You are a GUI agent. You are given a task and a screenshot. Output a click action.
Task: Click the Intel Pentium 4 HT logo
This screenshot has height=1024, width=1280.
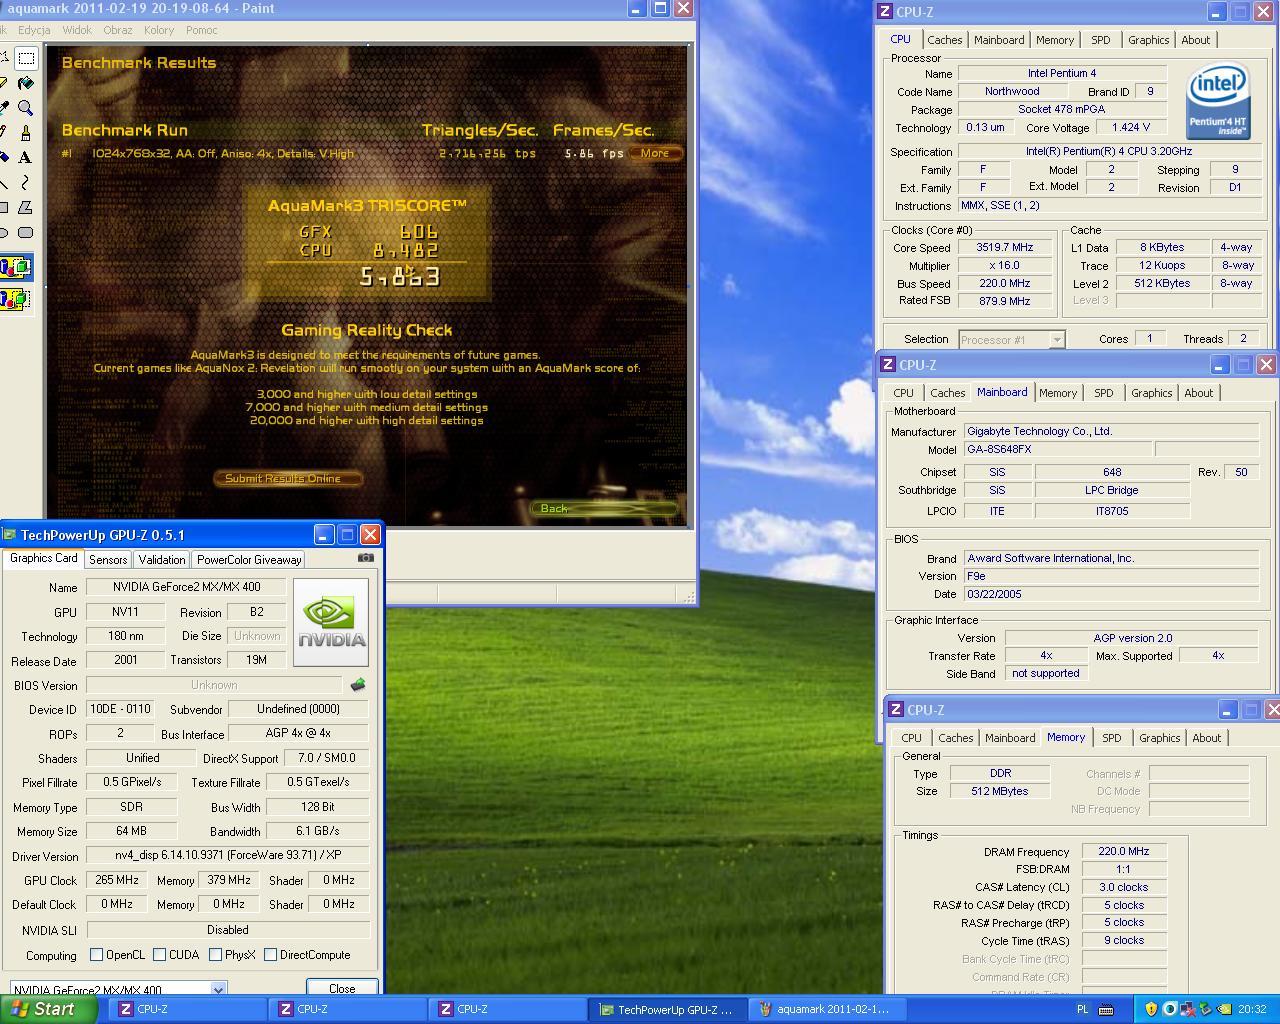[x=1217, y=102]
